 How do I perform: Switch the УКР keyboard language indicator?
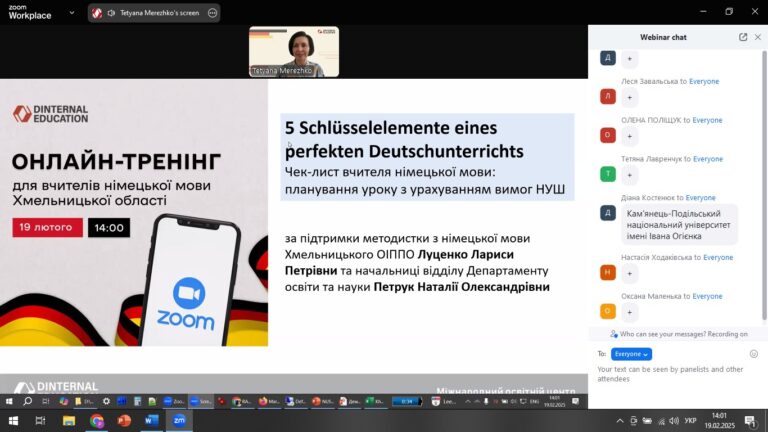(691, 421)
